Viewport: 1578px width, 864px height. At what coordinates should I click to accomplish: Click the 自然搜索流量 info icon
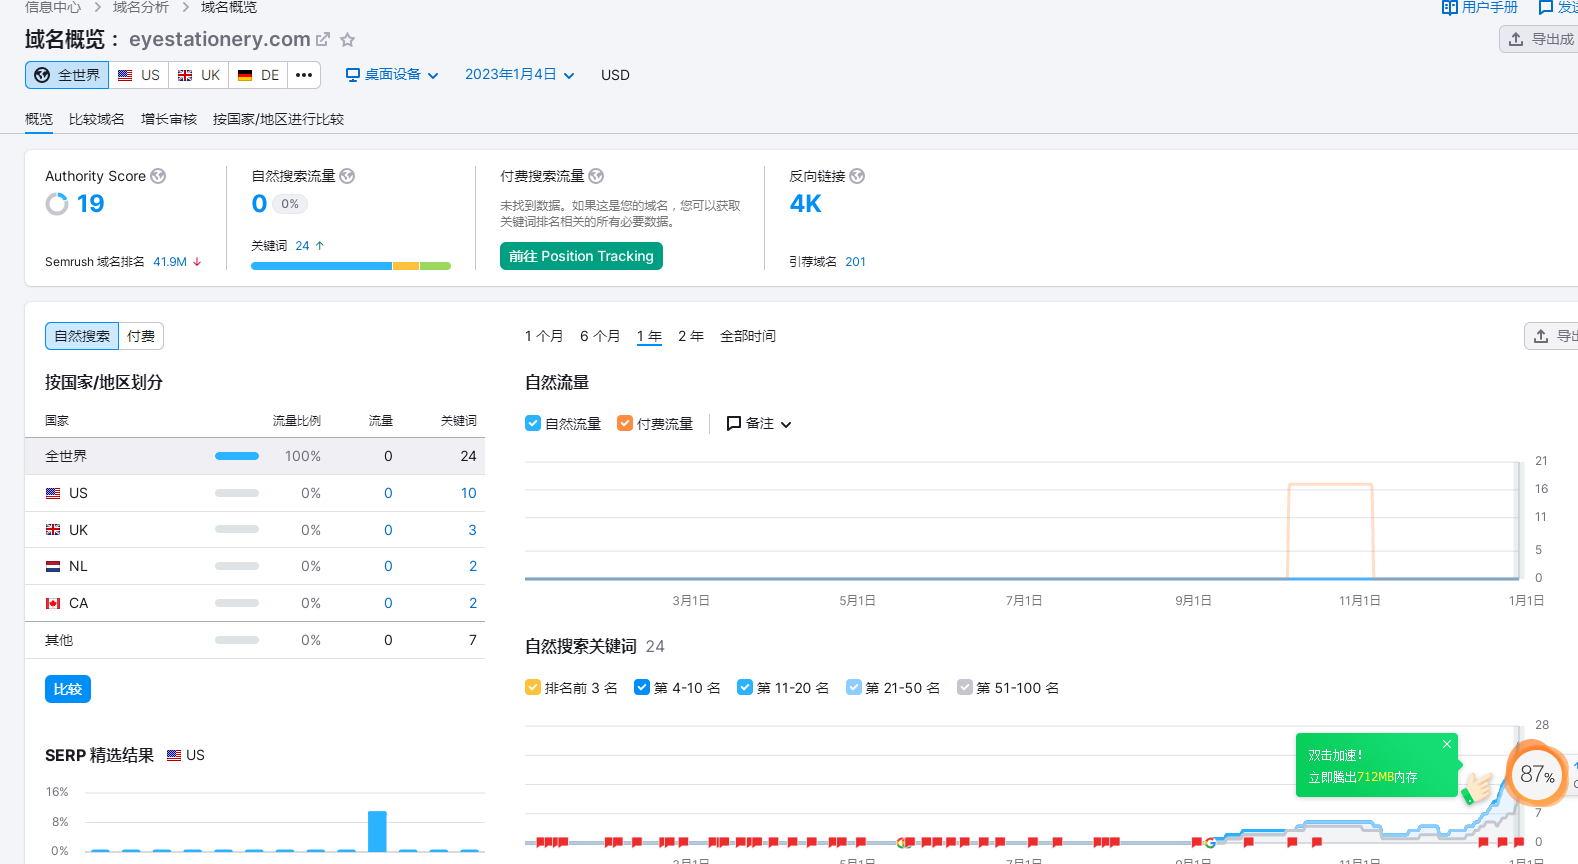coord(347,176)
